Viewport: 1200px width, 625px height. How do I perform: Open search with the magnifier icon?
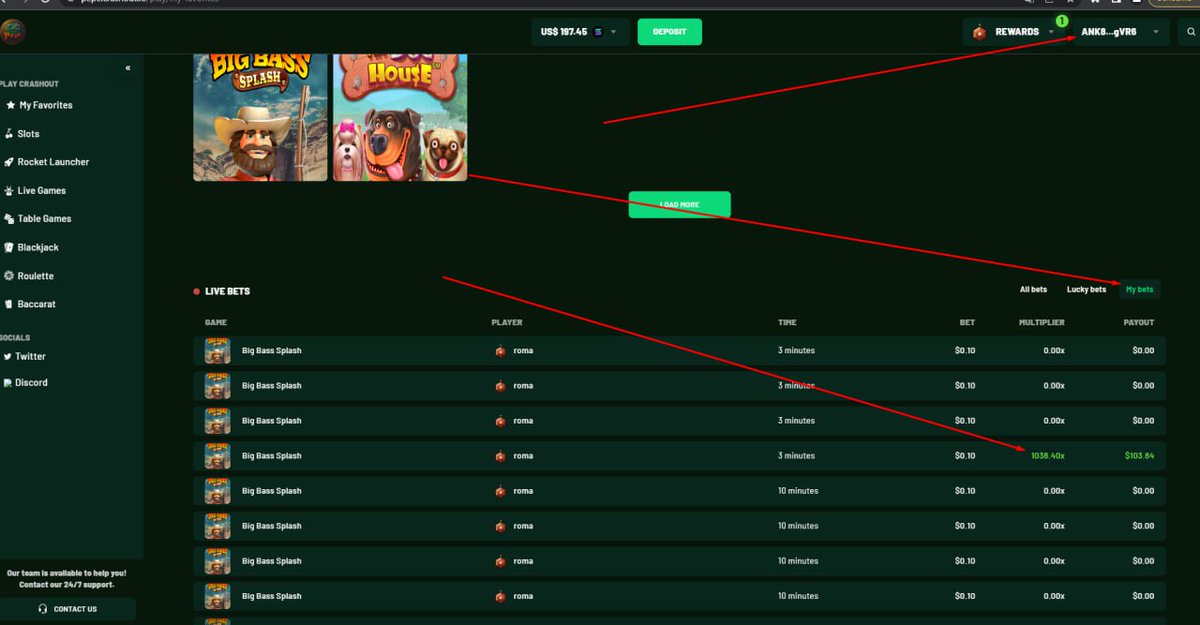pyautogui.click(x=1190, y=32)
